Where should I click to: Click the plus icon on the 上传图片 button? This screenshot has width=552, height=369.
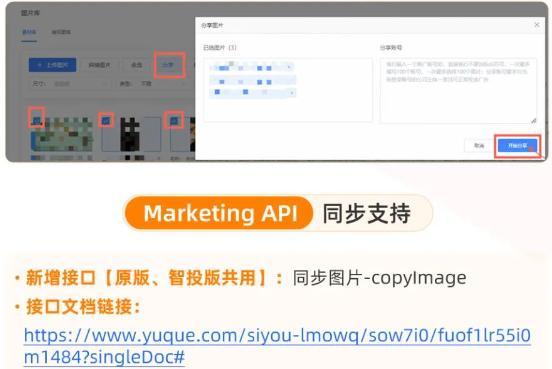39,65
